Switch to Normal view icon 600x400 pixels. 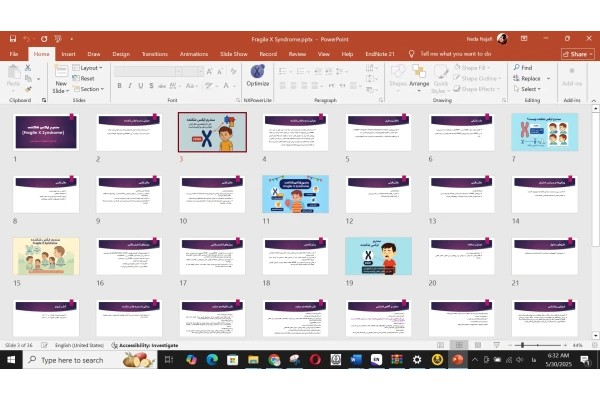click(440, 345)
